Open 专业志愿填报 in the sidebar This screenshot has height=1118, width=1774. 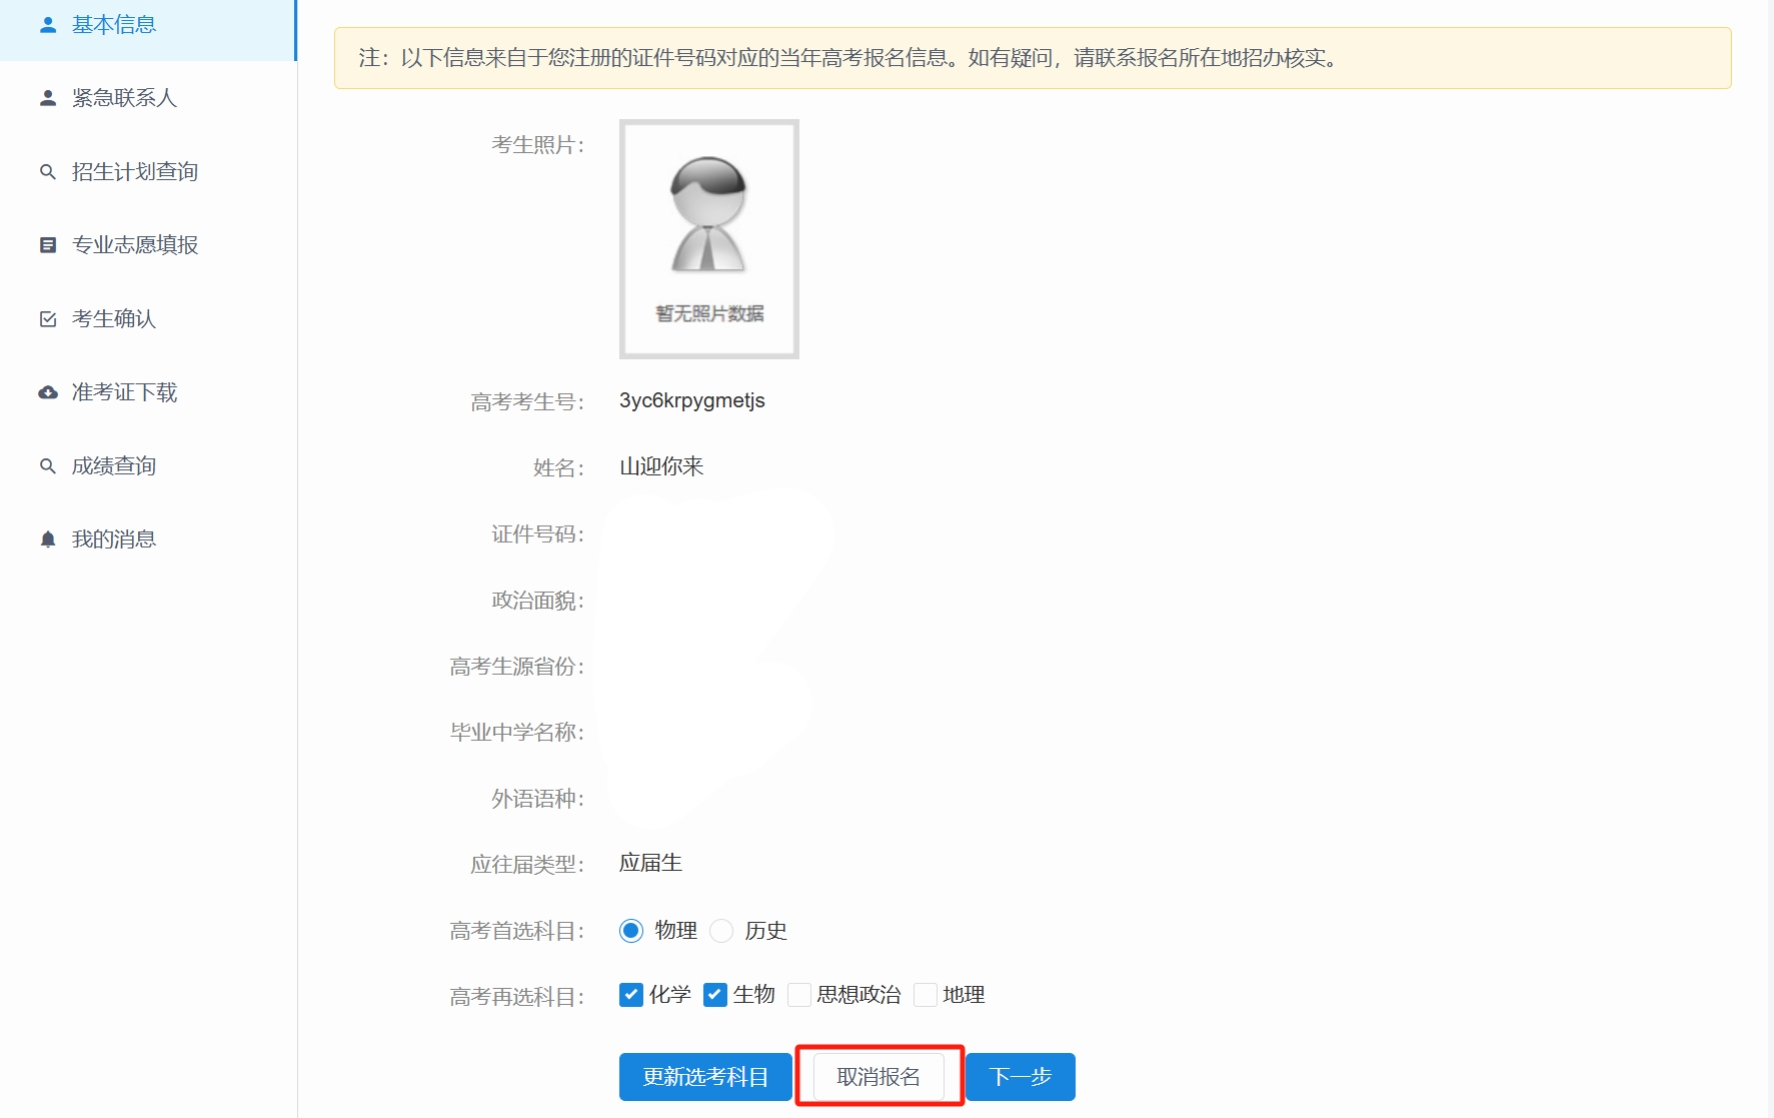[148, 245]
